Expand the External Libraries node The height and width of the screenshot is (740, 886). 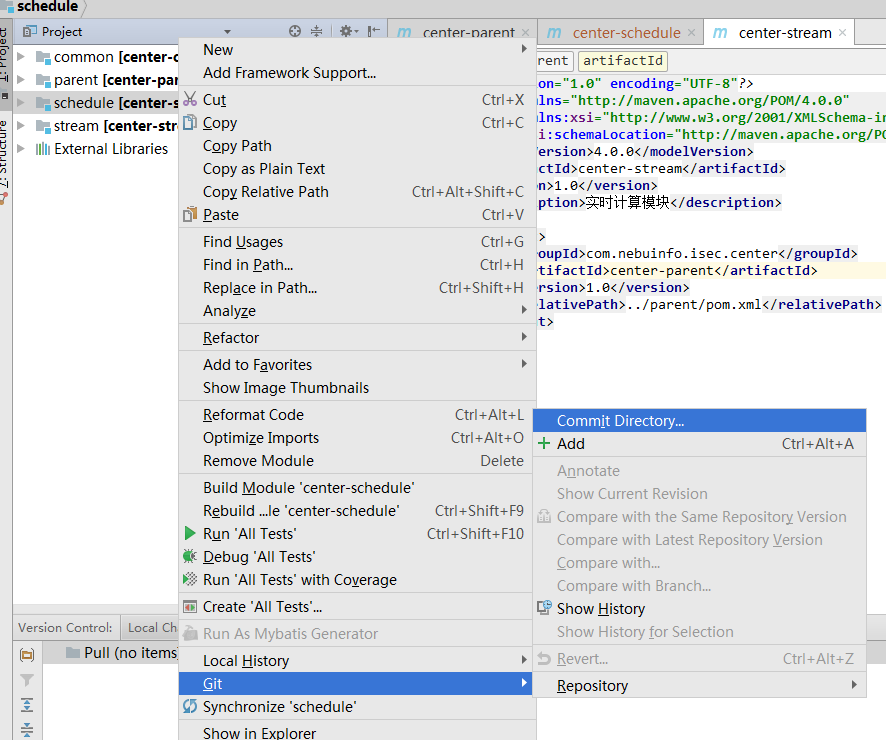(x=21, y=149)
